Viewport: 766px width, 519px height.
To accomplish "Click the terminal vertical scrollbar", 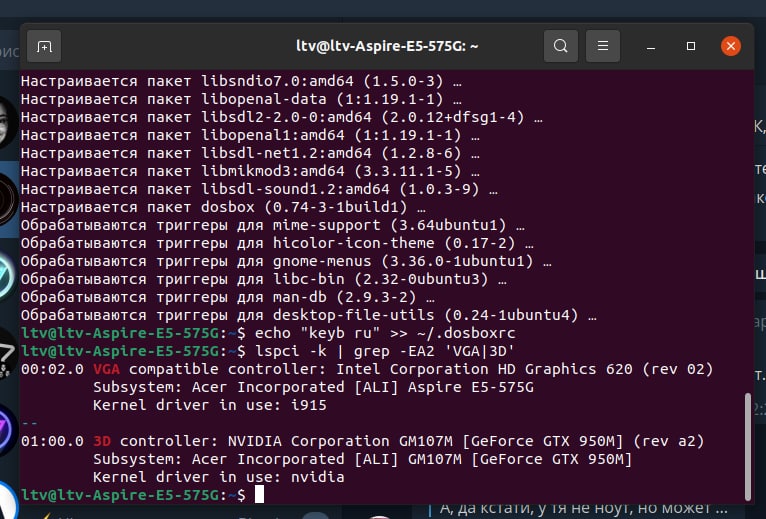I will [x=748, y=447].
